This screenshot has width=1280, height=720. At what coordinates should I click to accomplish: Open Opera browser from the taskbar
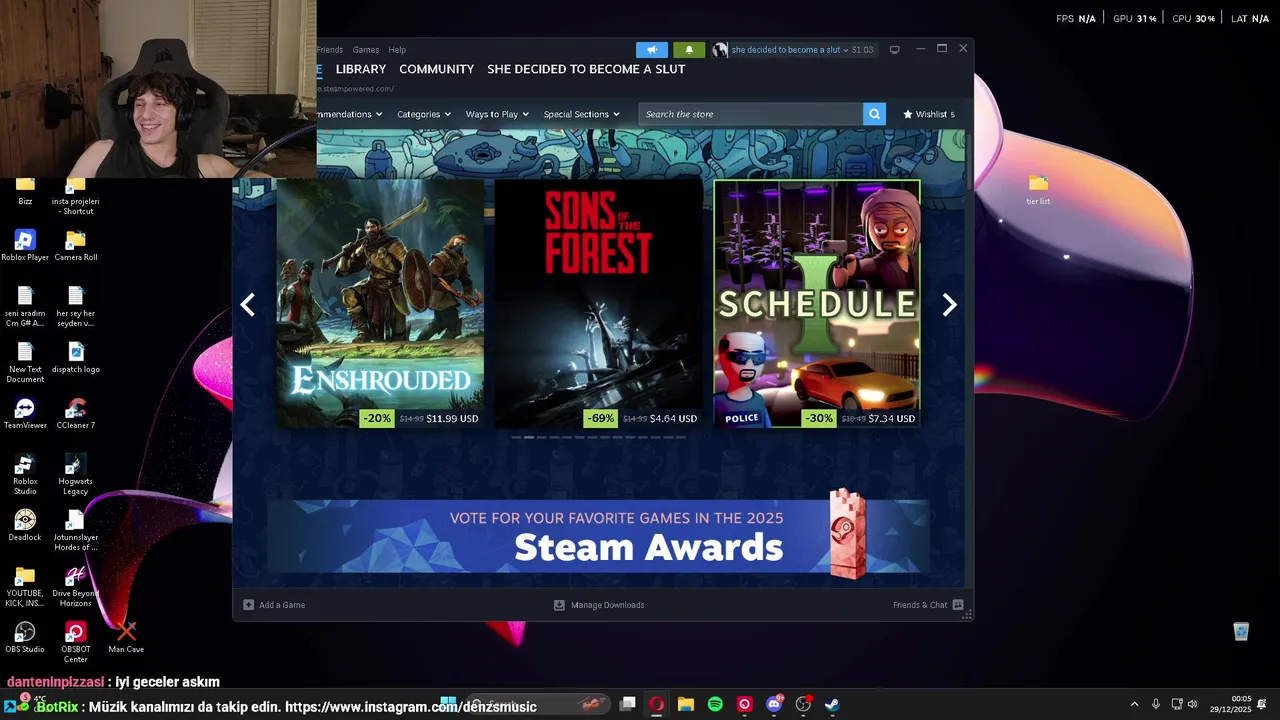click(657, 705)
